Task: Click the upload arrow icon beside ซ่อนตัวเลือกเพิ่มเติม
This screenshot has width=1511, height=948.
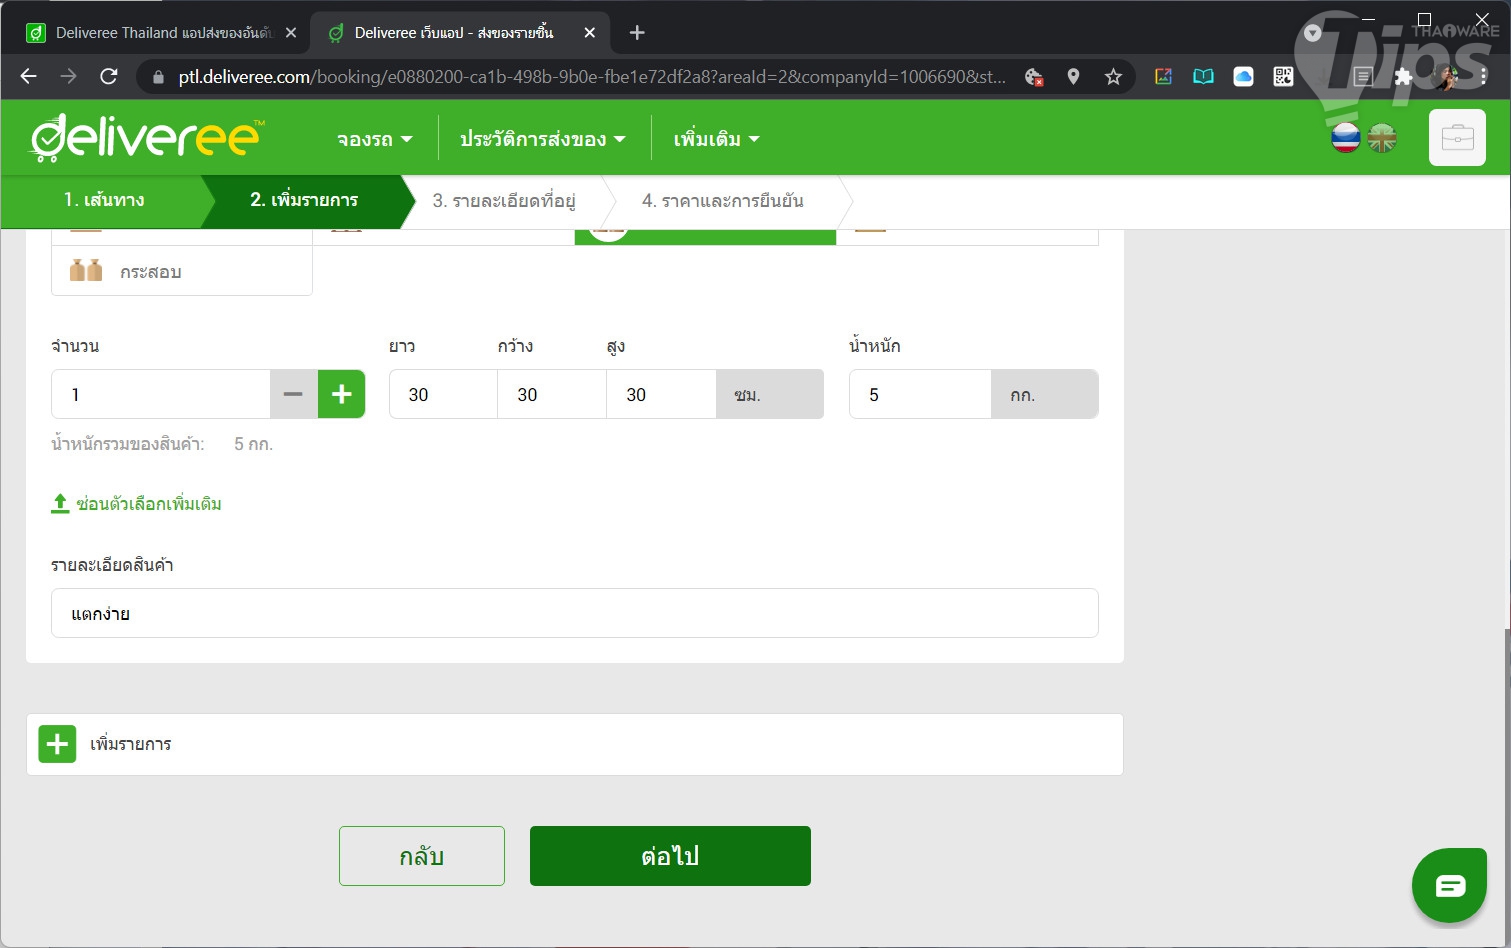Action: pos(60,503)
